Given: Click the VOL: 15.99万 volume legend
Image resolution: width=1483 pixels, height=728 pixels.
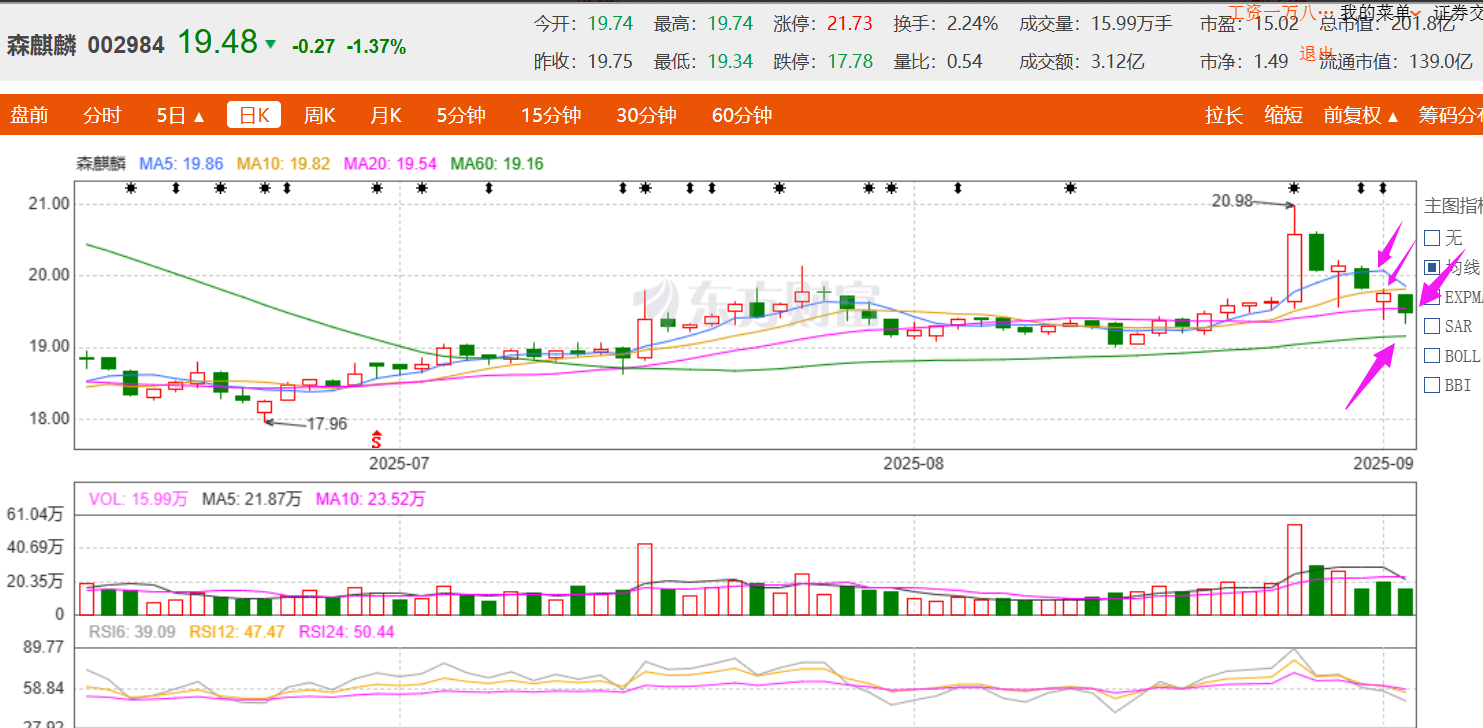Looking at the screenshot, I should (x=138, y=499).
